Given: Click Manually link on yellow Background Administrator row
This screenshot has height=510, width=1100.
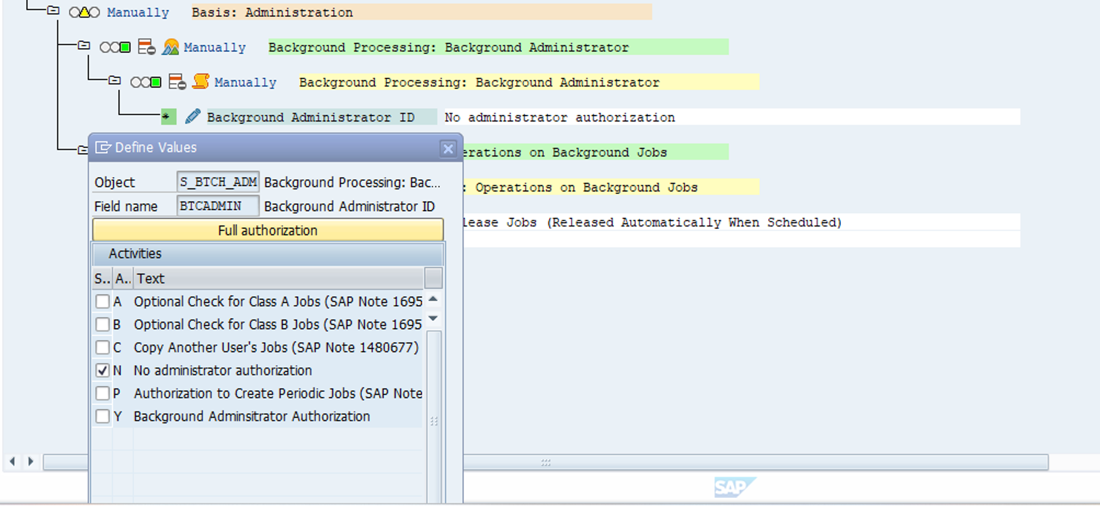Looking at the screenshot, I should [246, 83].
